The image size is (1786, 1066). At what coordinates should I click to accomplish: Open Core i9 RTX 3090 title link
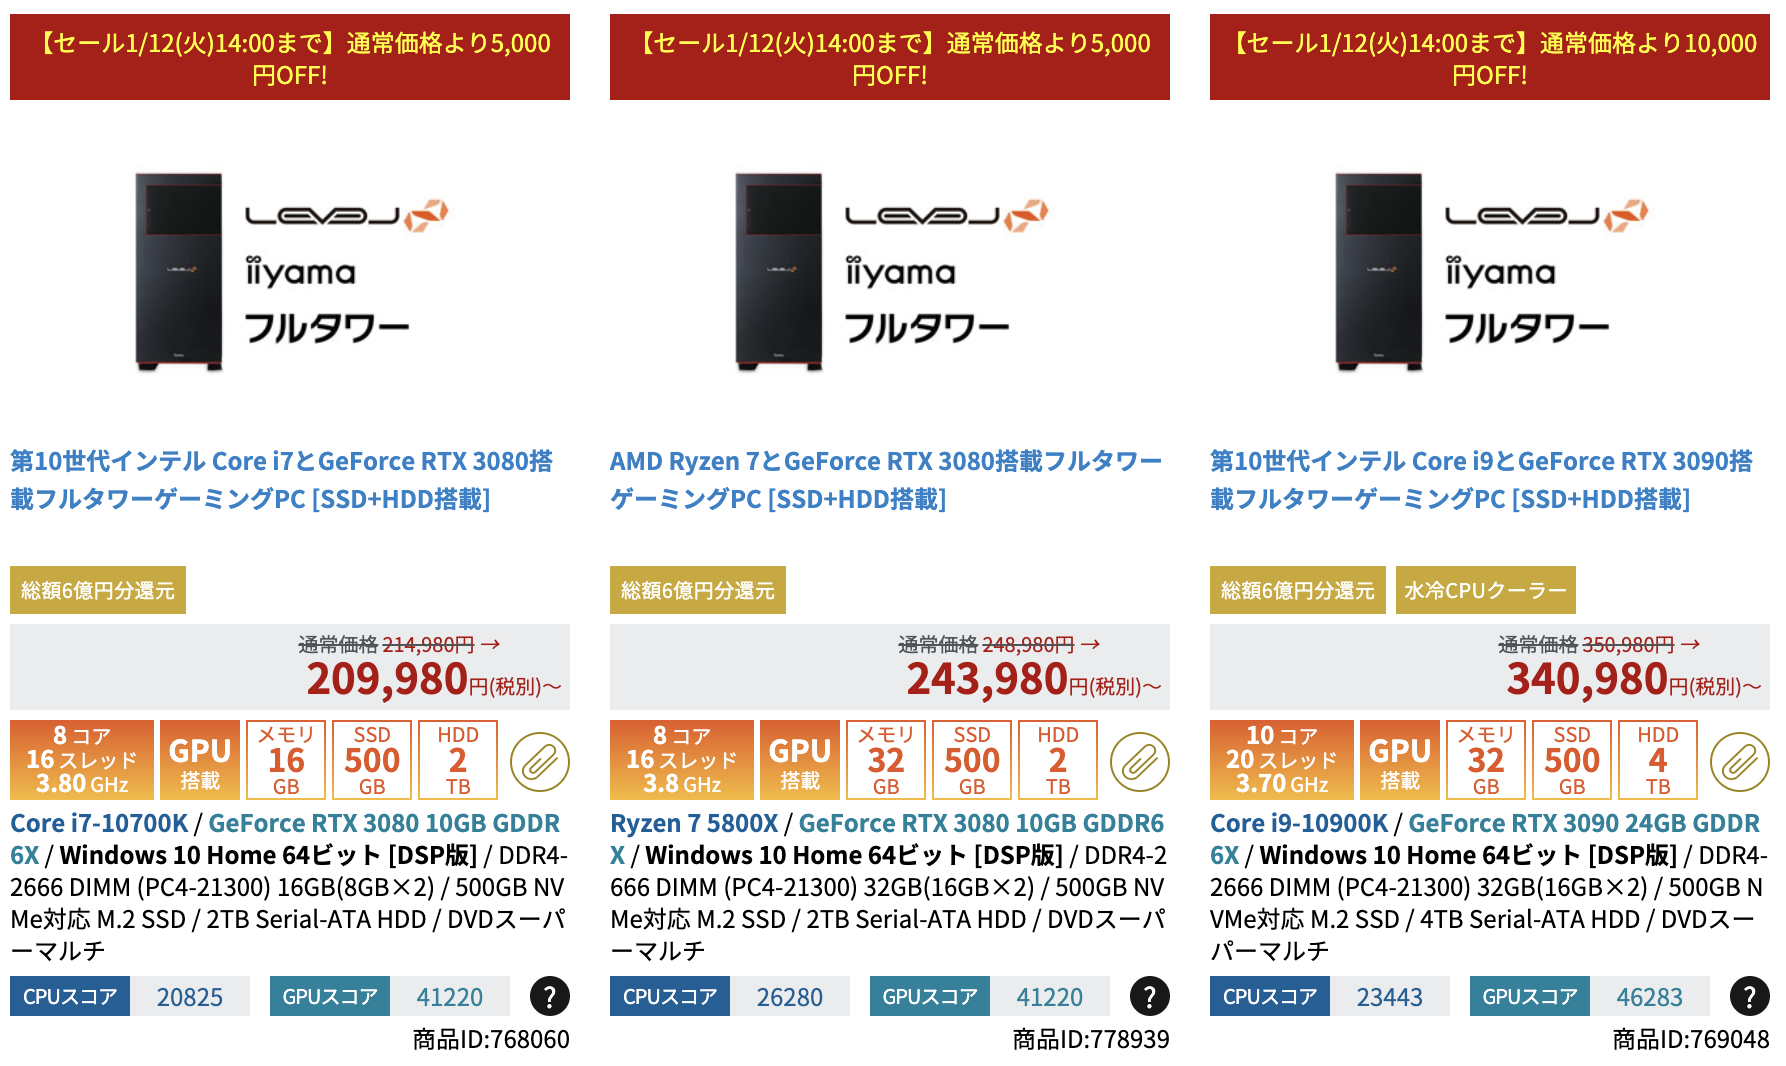[x=1481, y=480]
